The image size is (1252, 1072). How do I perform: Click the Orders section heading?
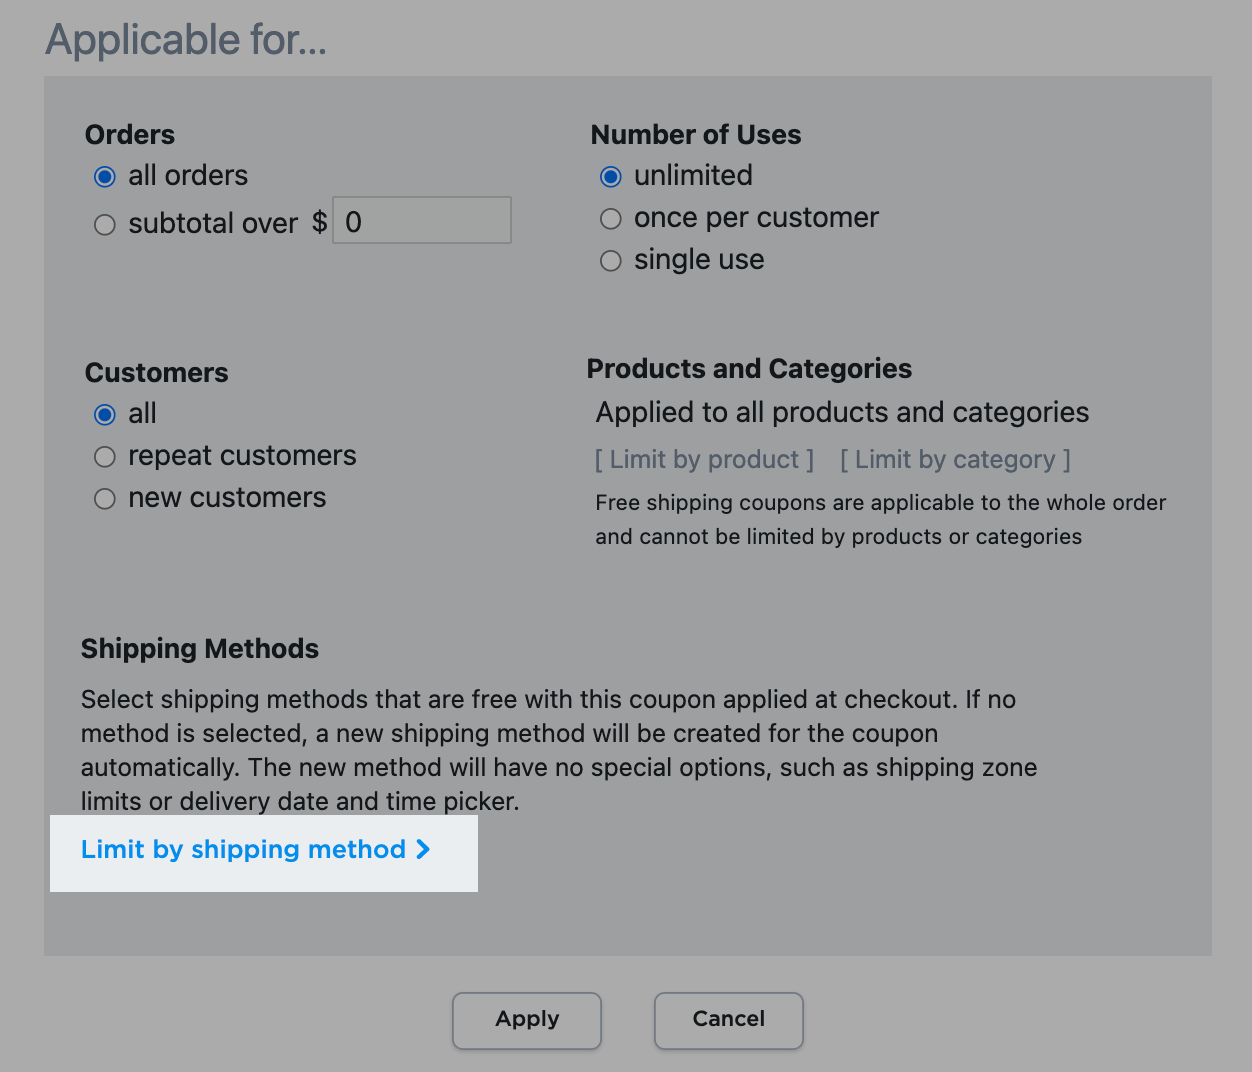pyautogui.click(x=129, y=134)
